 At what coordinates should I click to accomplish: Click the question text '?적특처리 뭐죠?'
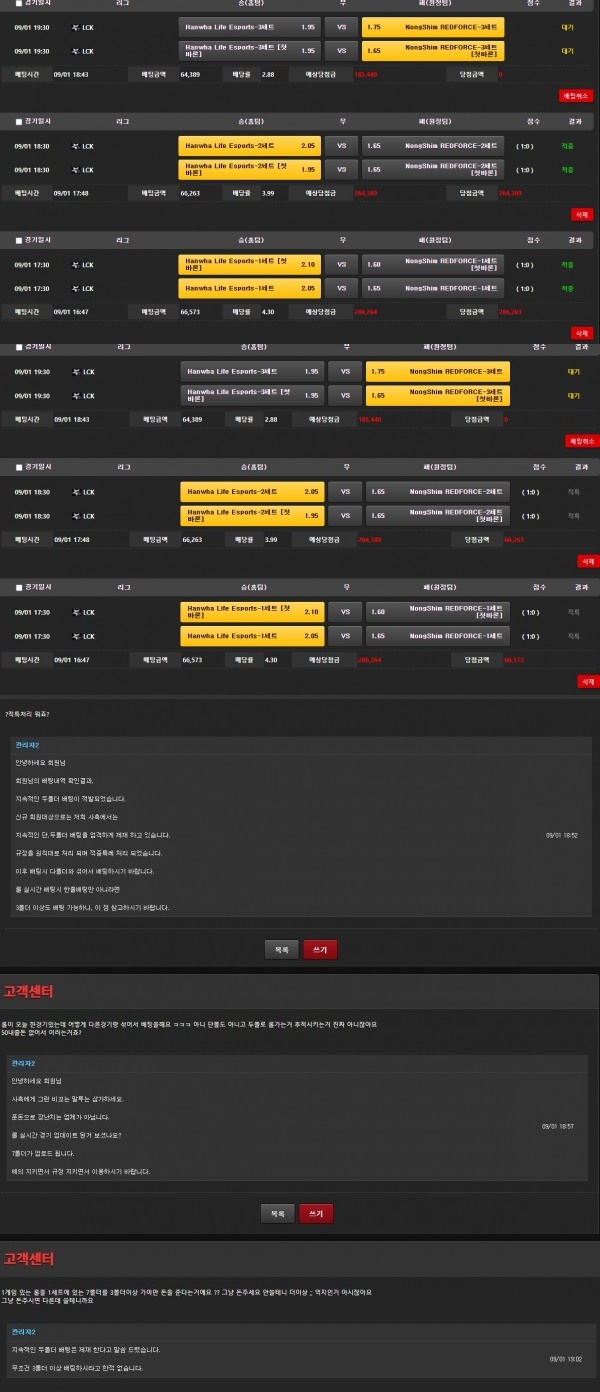(27, 713)
